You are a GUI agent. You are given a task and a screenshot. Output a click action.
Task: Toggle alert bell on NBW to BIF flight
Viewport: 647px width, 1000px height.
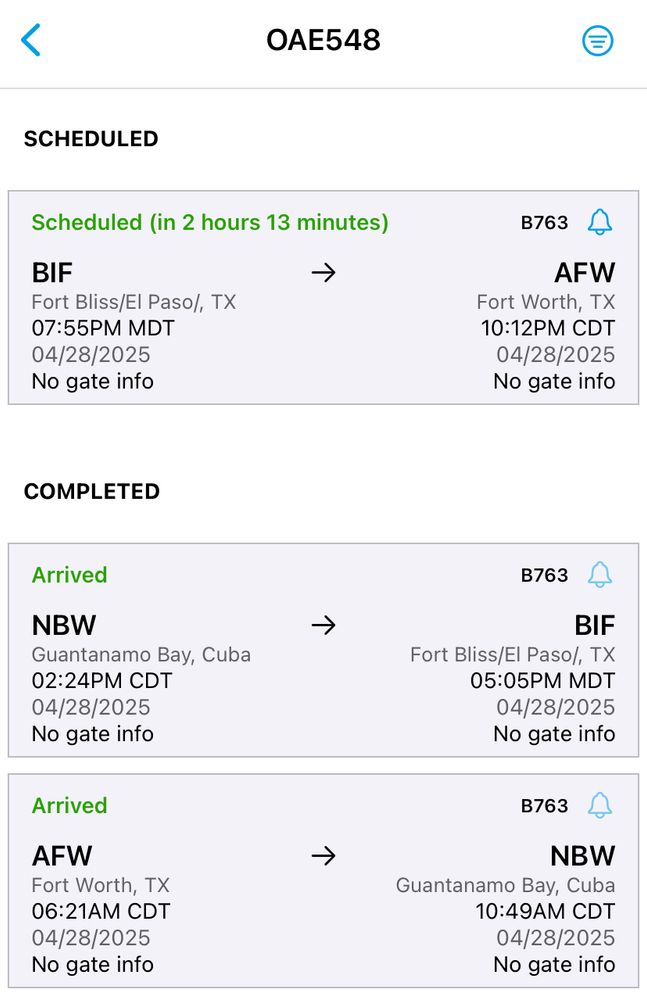(x=600, y=575)
